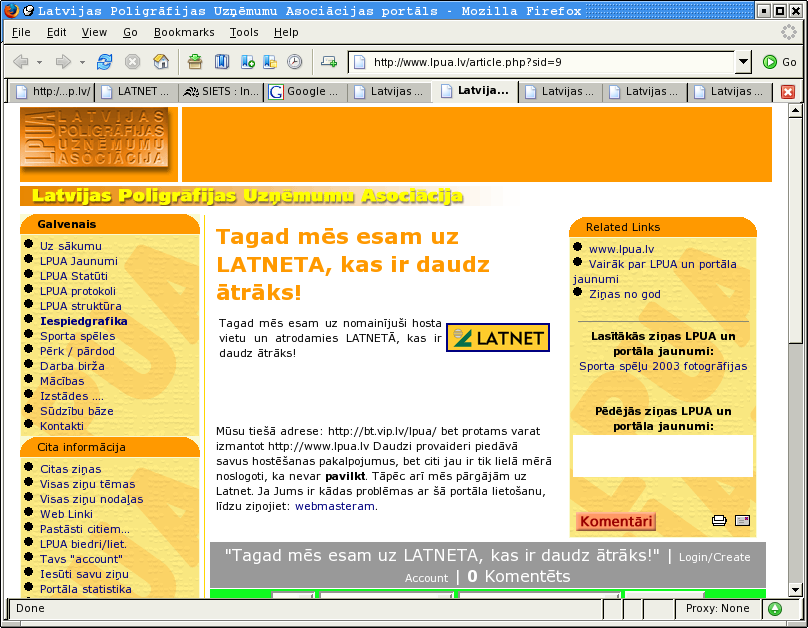Click the green arrow icon in the status bar
The image size is (808, 628).
click(x=775, y=608)
